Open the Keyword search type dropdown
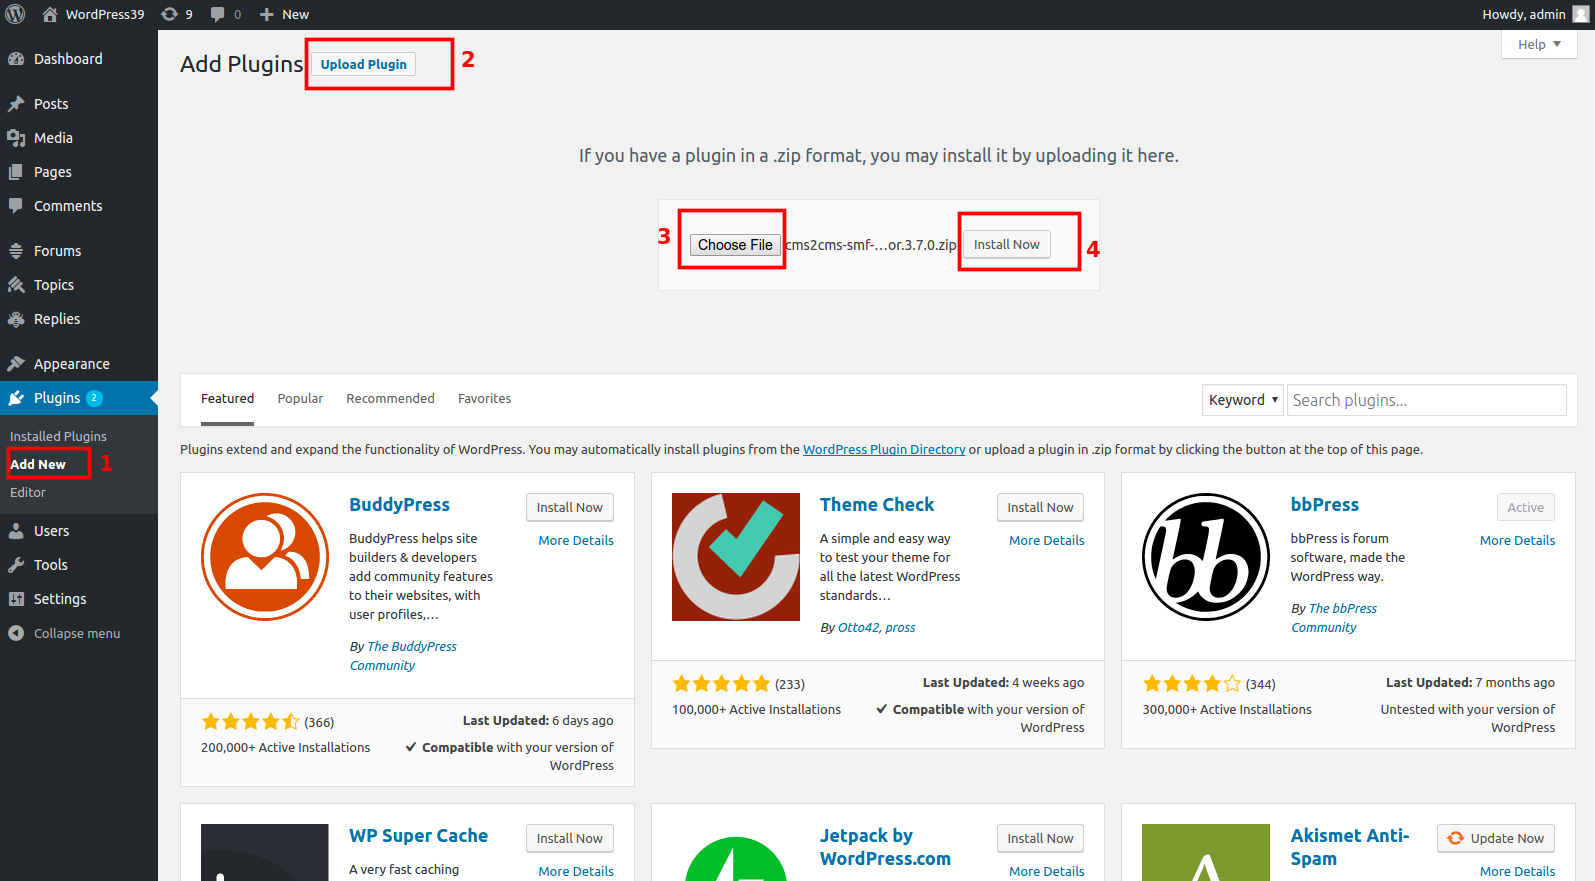This screenshot has height=881, width=1595. click(x=1243, y=400)
